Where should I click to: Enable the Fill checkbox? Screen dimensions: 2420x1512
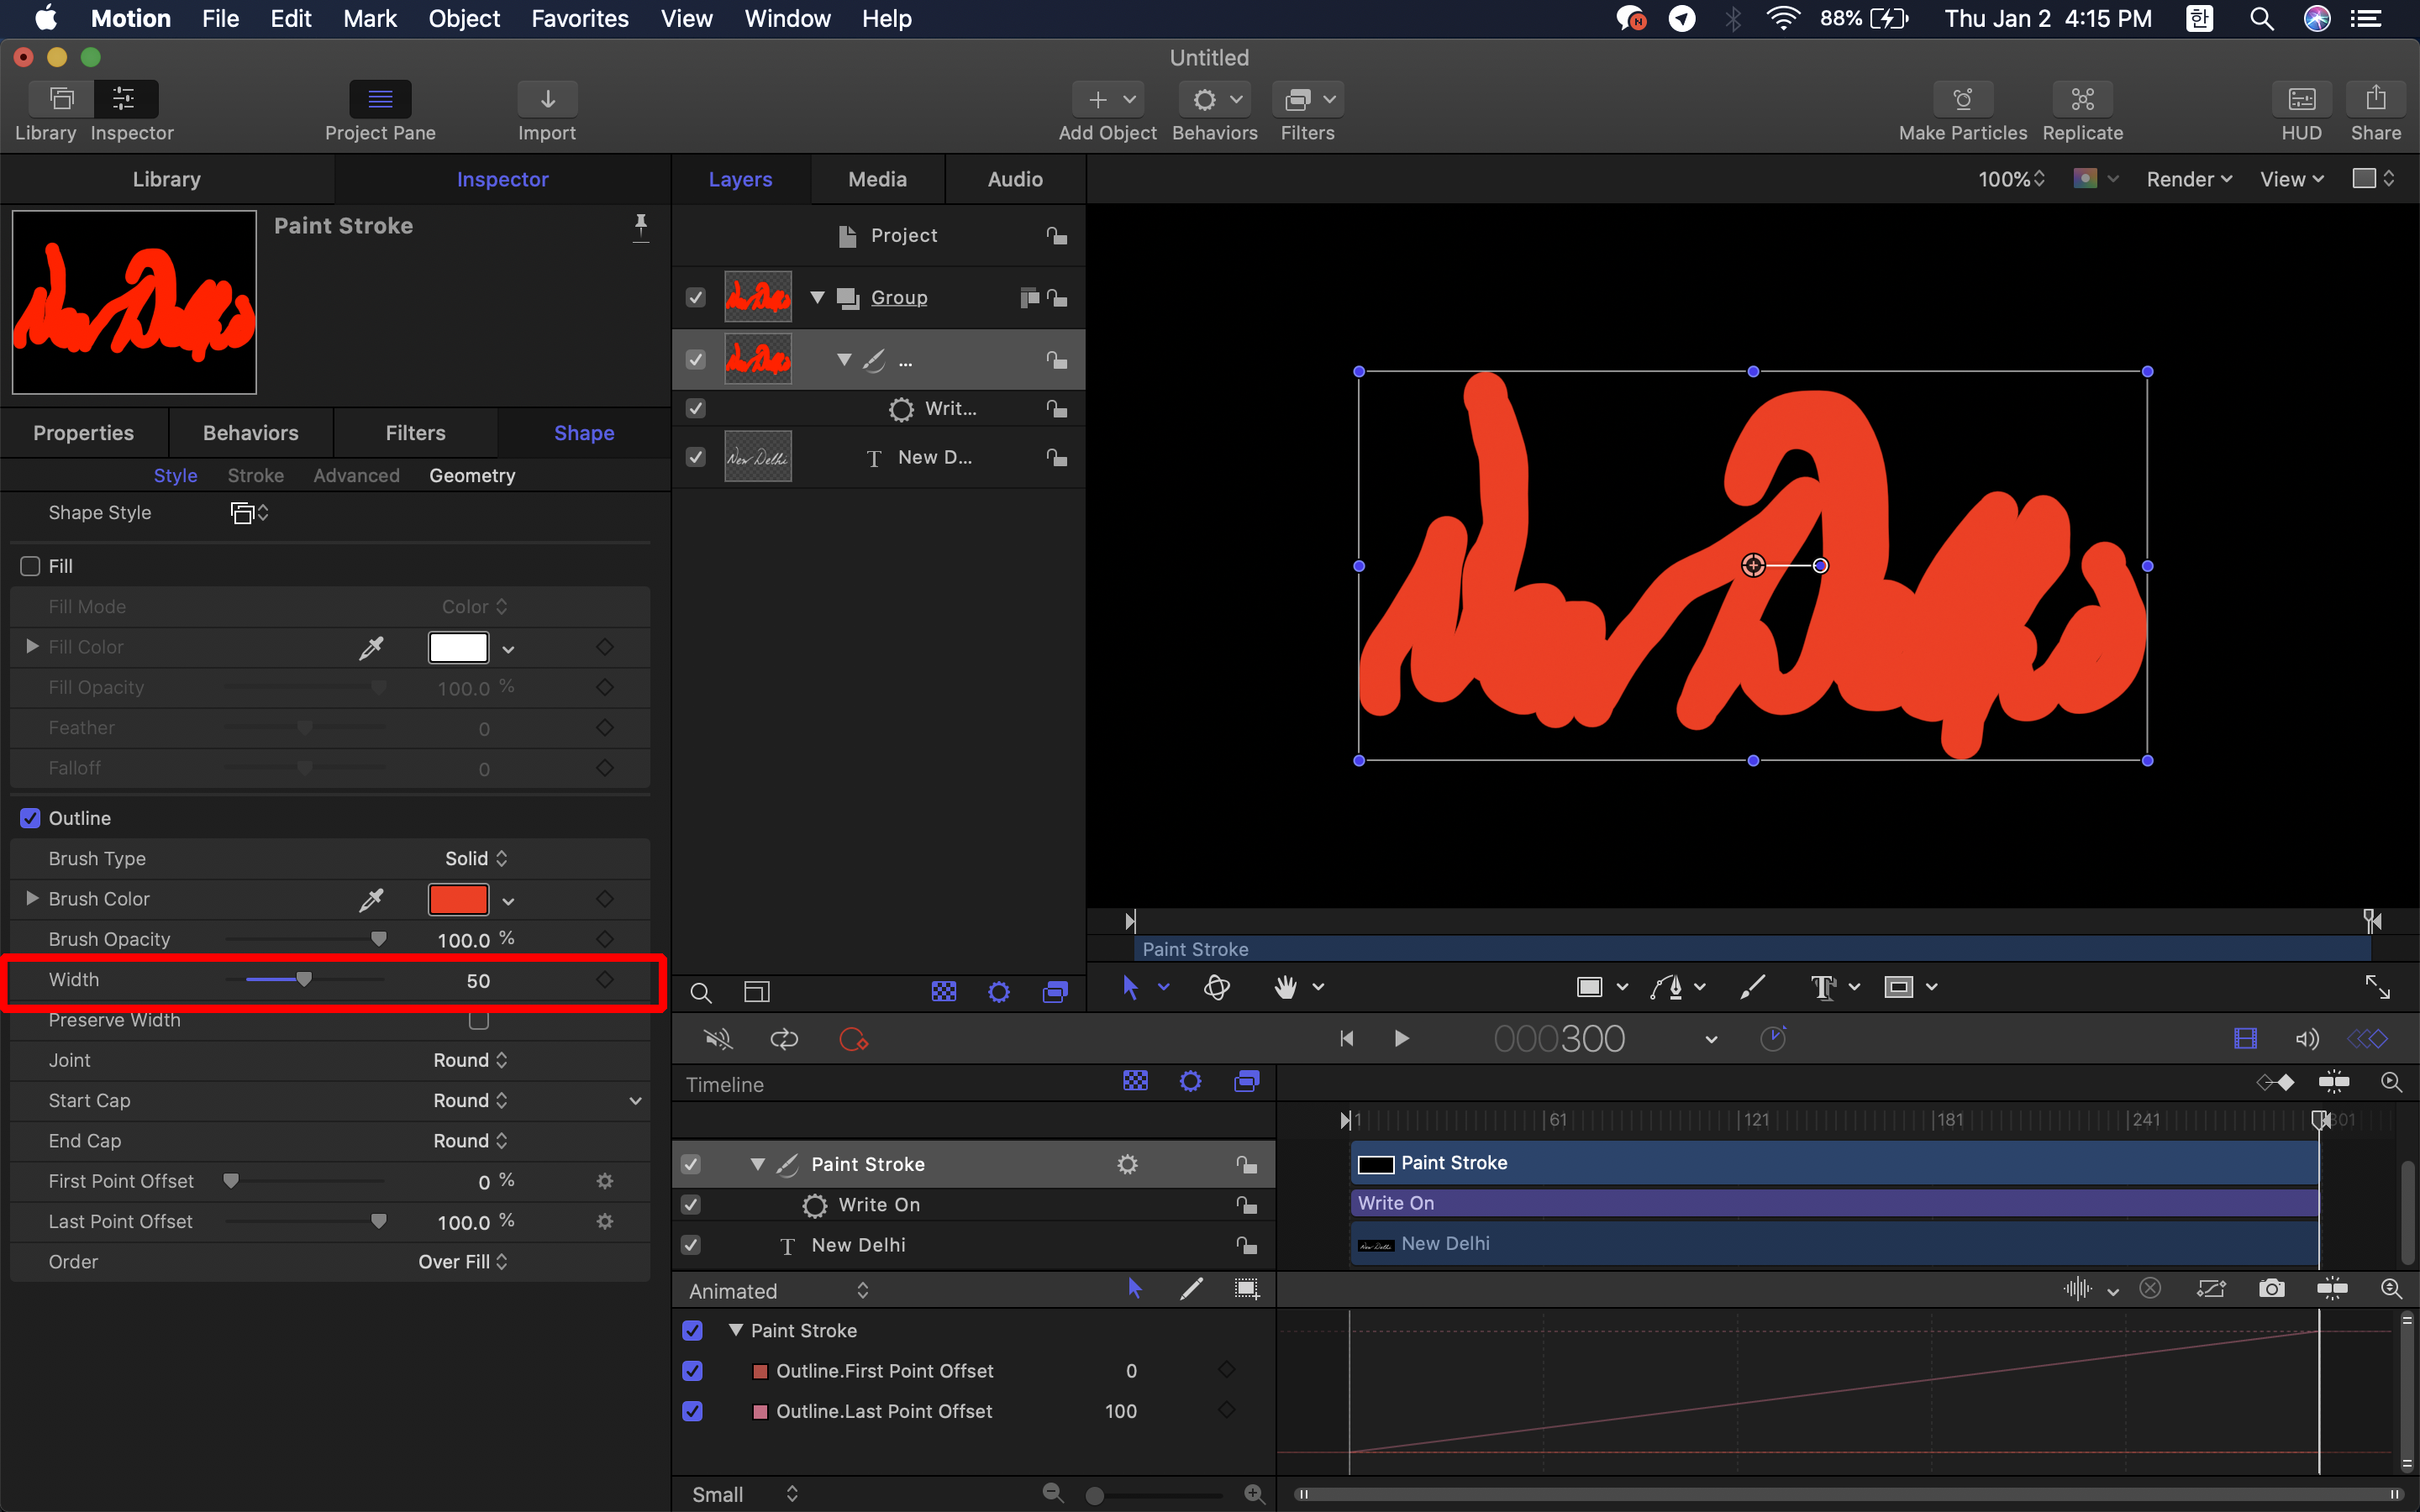click(31, 566)
